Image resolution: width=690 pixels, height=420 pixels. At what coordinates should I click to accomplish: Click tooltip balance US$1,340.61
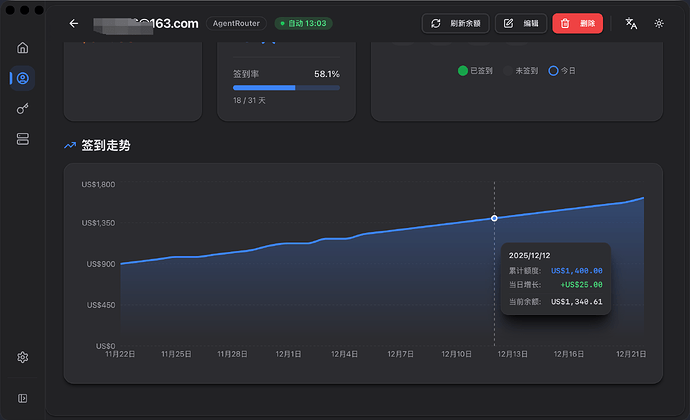(576, 302)
